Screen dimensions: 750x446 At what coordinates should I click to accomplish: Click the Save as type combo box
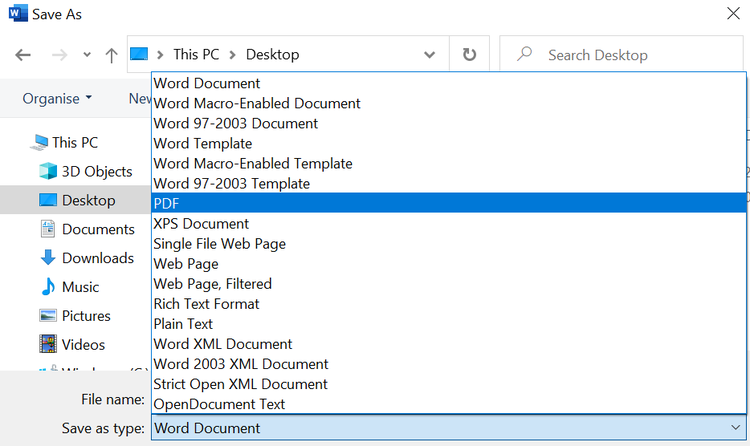448,428
